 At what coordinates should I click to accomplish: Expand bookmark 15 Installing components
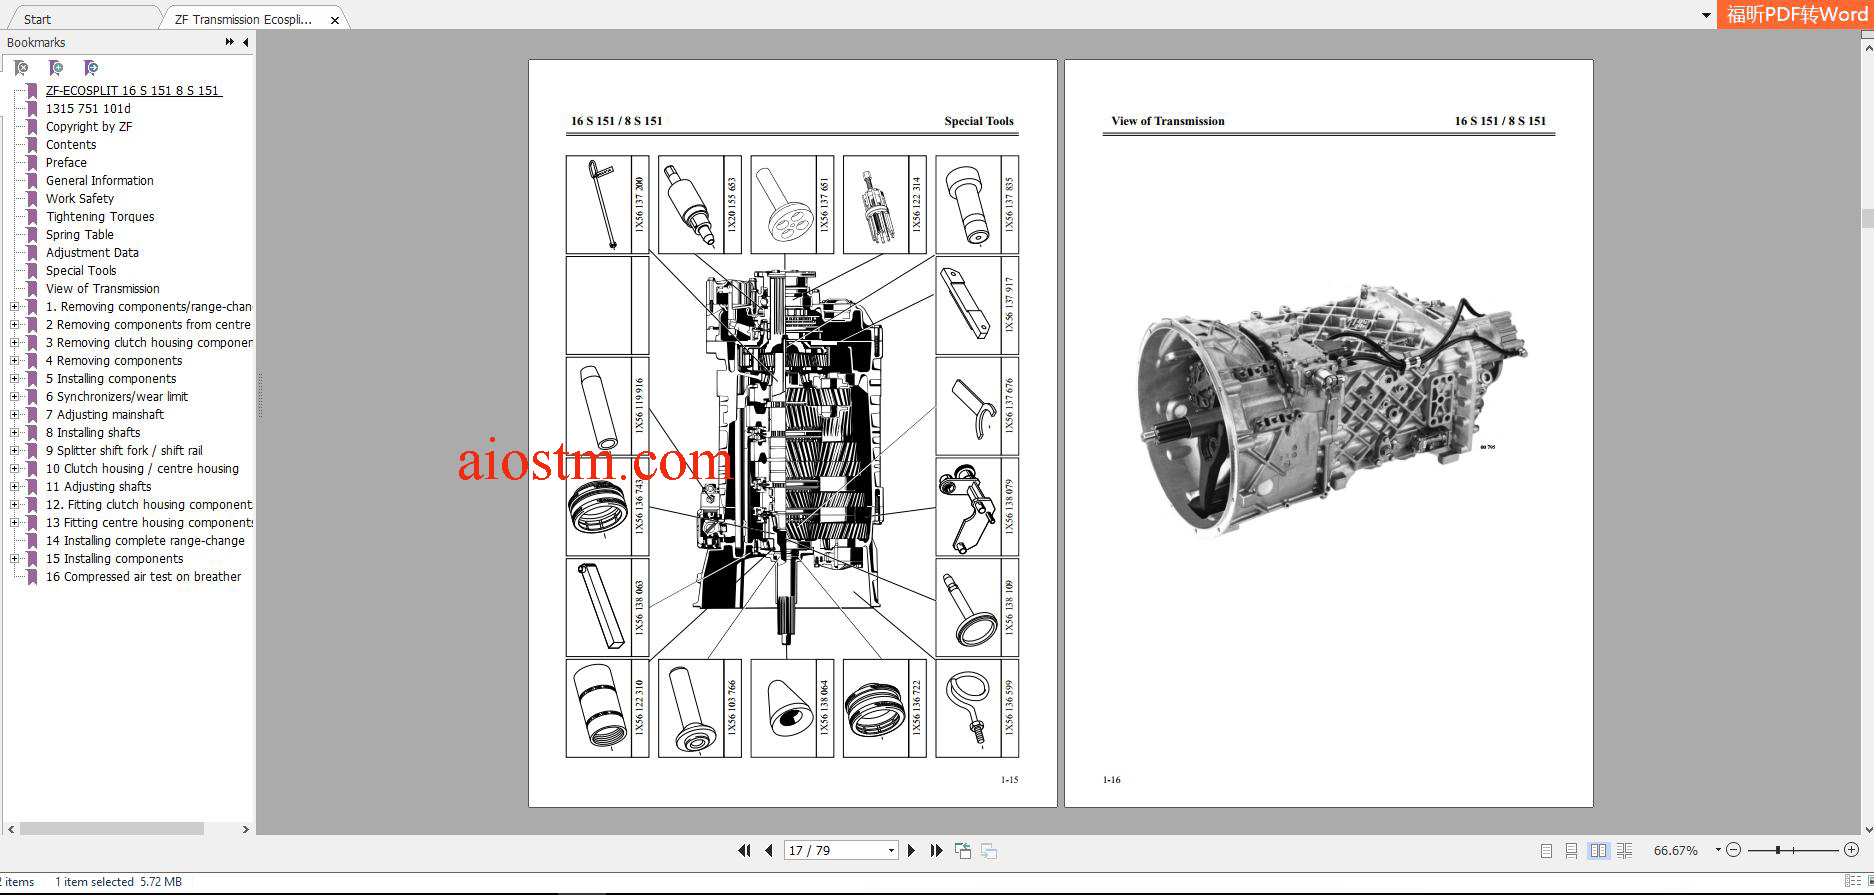click(x=14, y=559)
